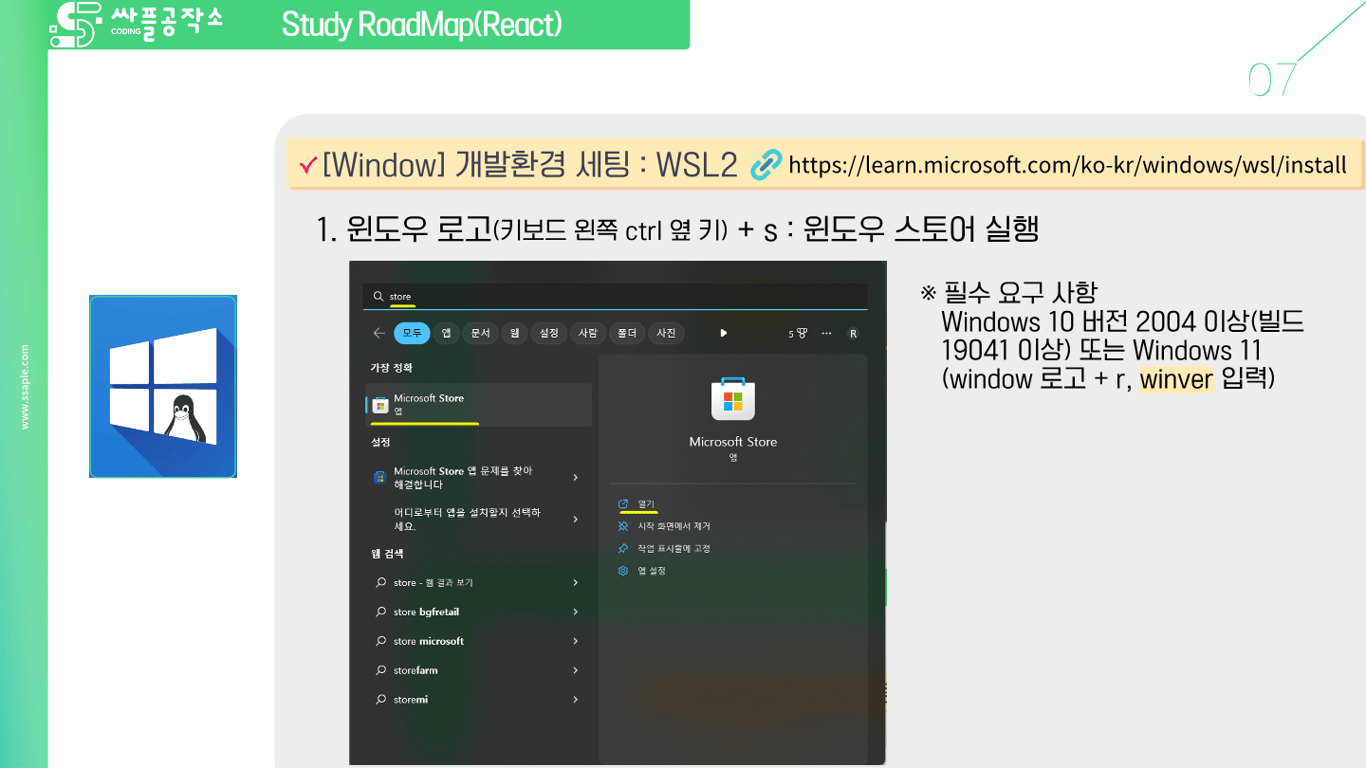Select the 설정 (Settings) filter tab
Screen dimensions: 1366x768
(549, 333)
